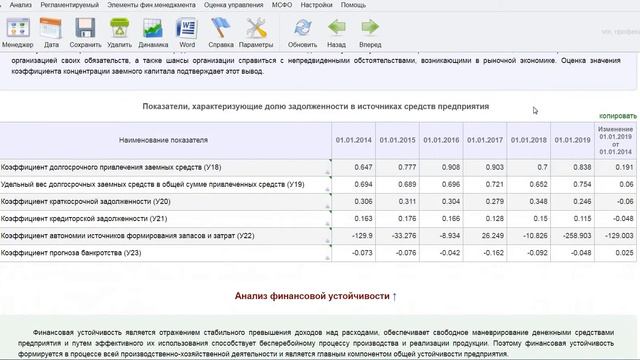Viewport: 640px width, 360px height.
Task: Click the small marker icon in the У18 row
Action: (327, 173)
